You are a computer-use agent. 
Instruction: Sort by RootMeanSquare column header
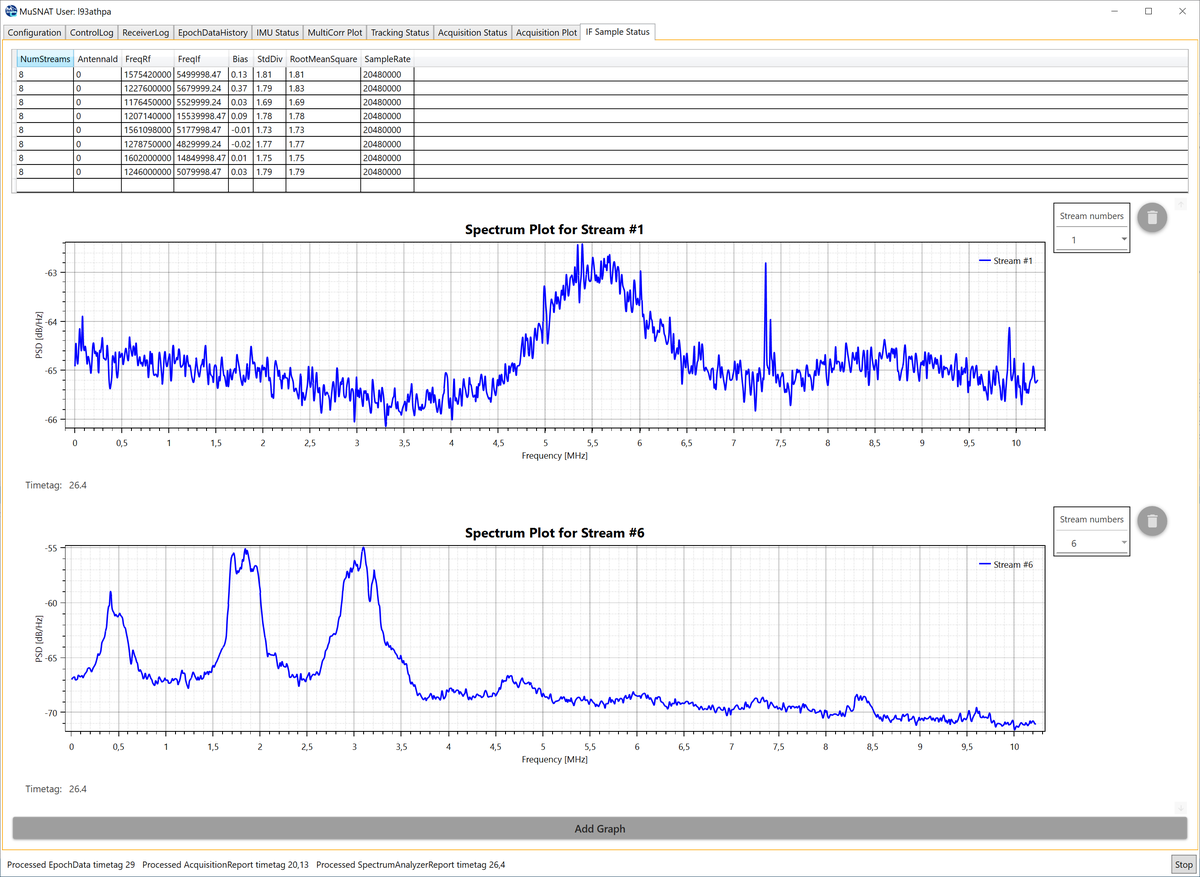323,59
